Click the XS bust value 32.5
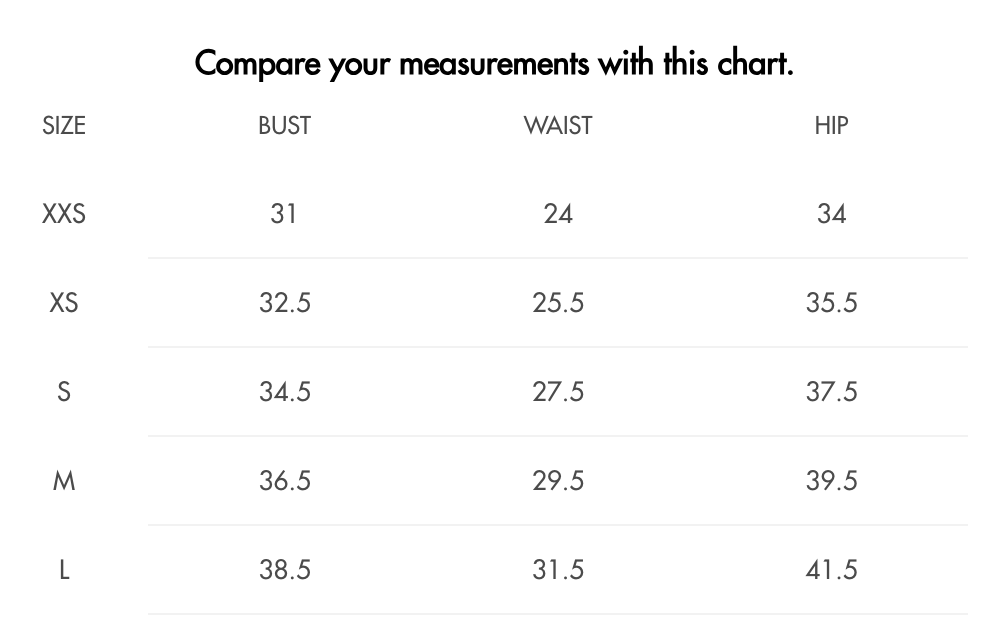 (x=284, y=302)
